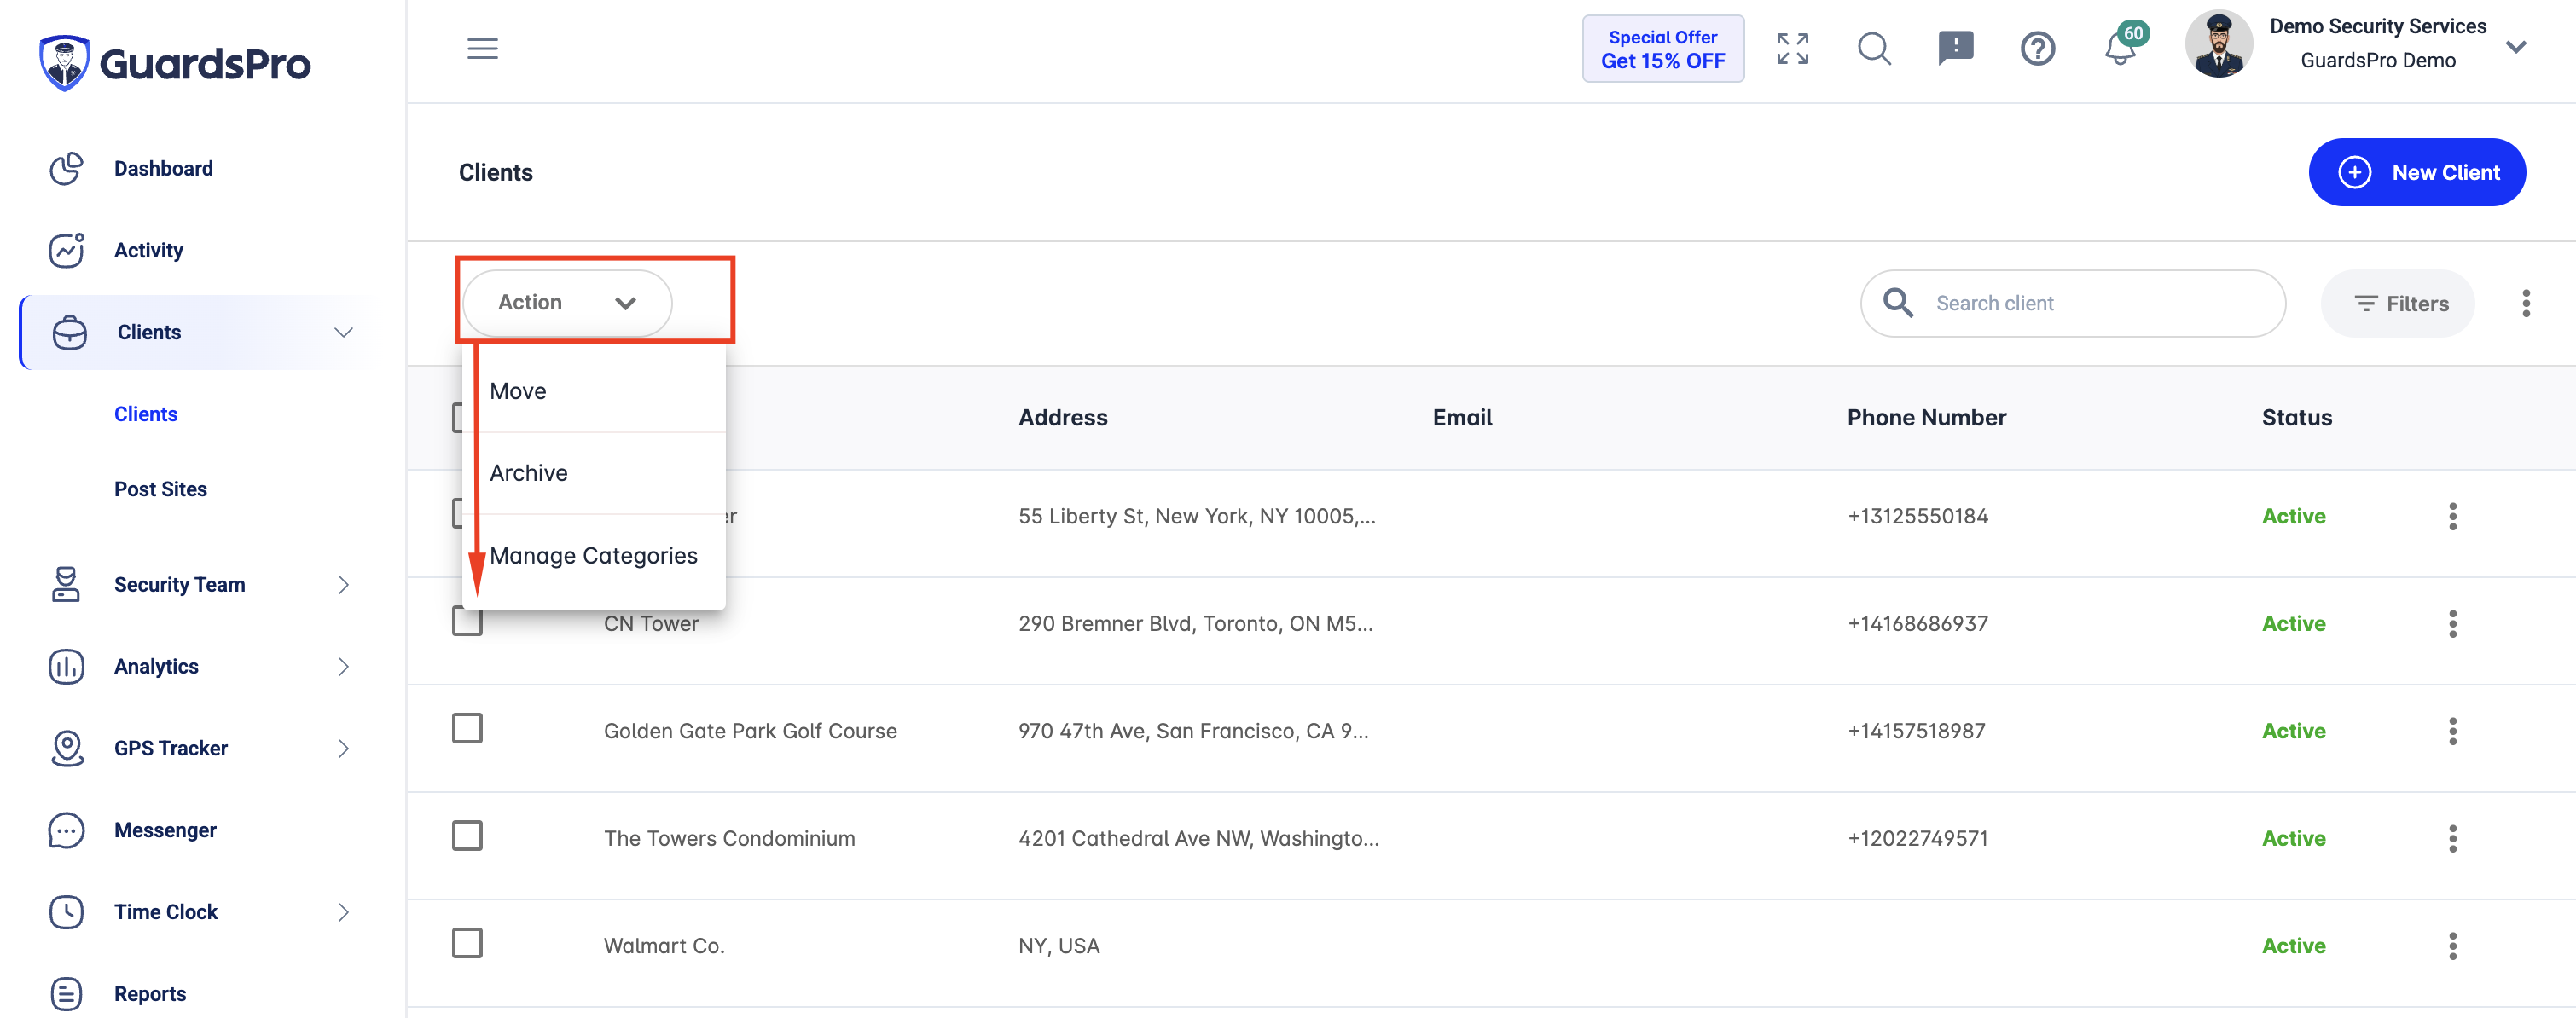Expand the Time Clock section

coord(343,912)
